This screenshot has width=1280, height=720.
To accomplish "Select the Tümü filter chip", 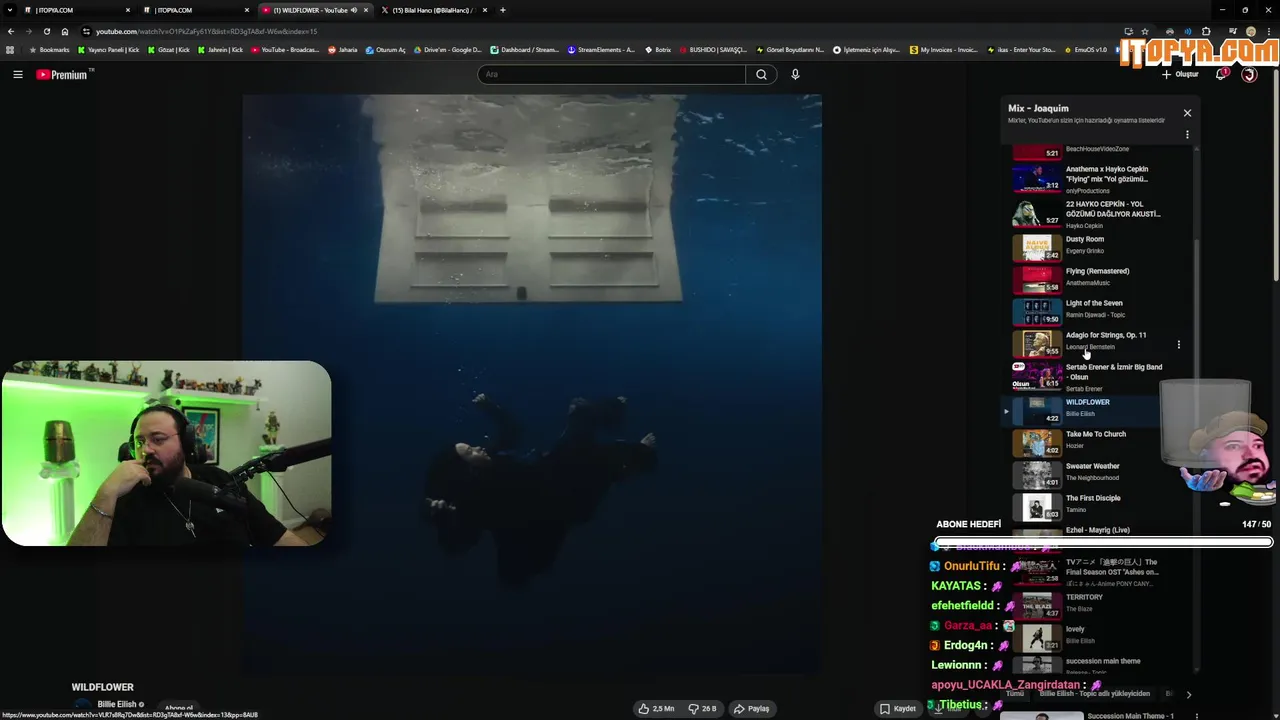I will (x=1015, y=693).
